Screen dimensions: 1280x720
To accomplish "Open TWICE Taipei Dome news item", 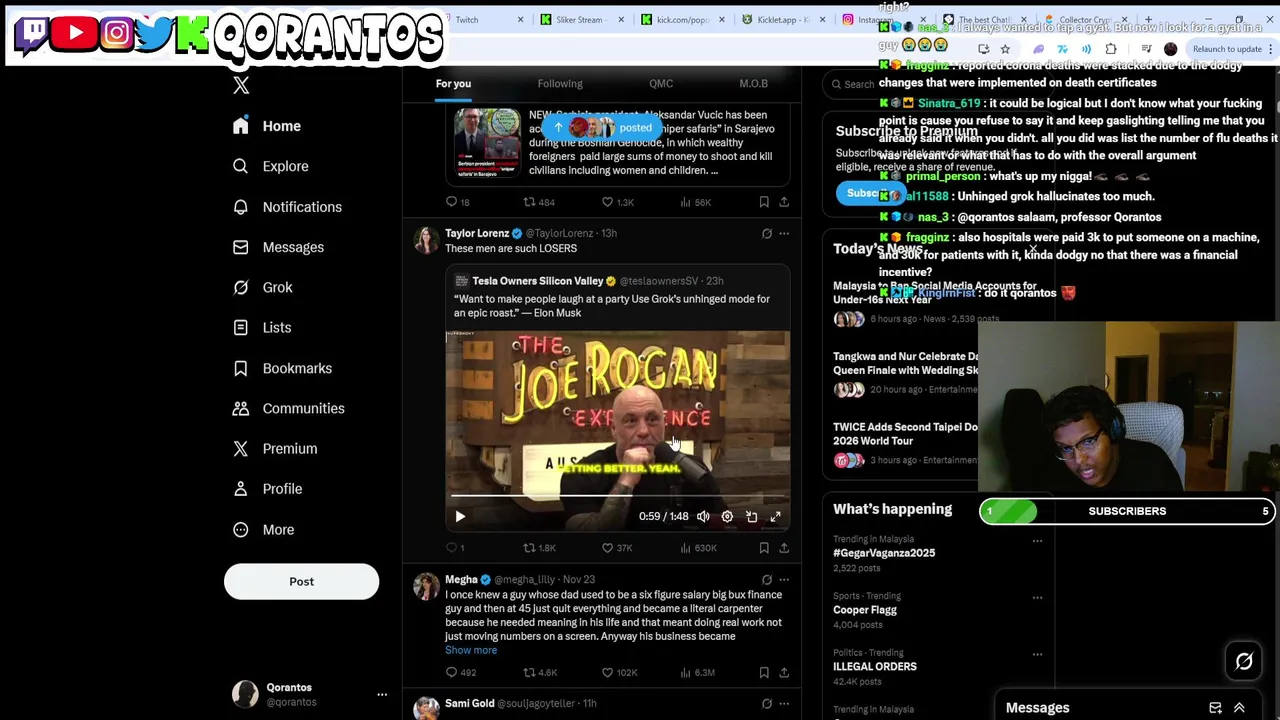I will click(x=905, y=434).
